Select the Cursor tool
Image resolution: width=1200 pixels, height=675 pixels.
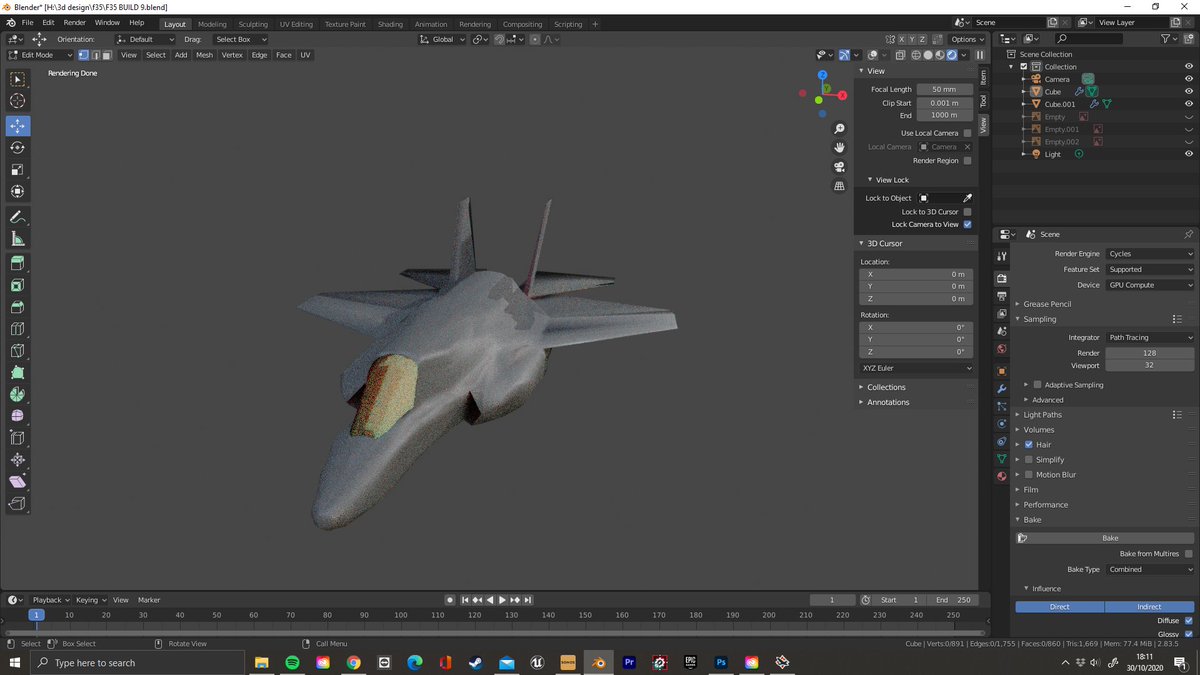(x=18, y=101)
